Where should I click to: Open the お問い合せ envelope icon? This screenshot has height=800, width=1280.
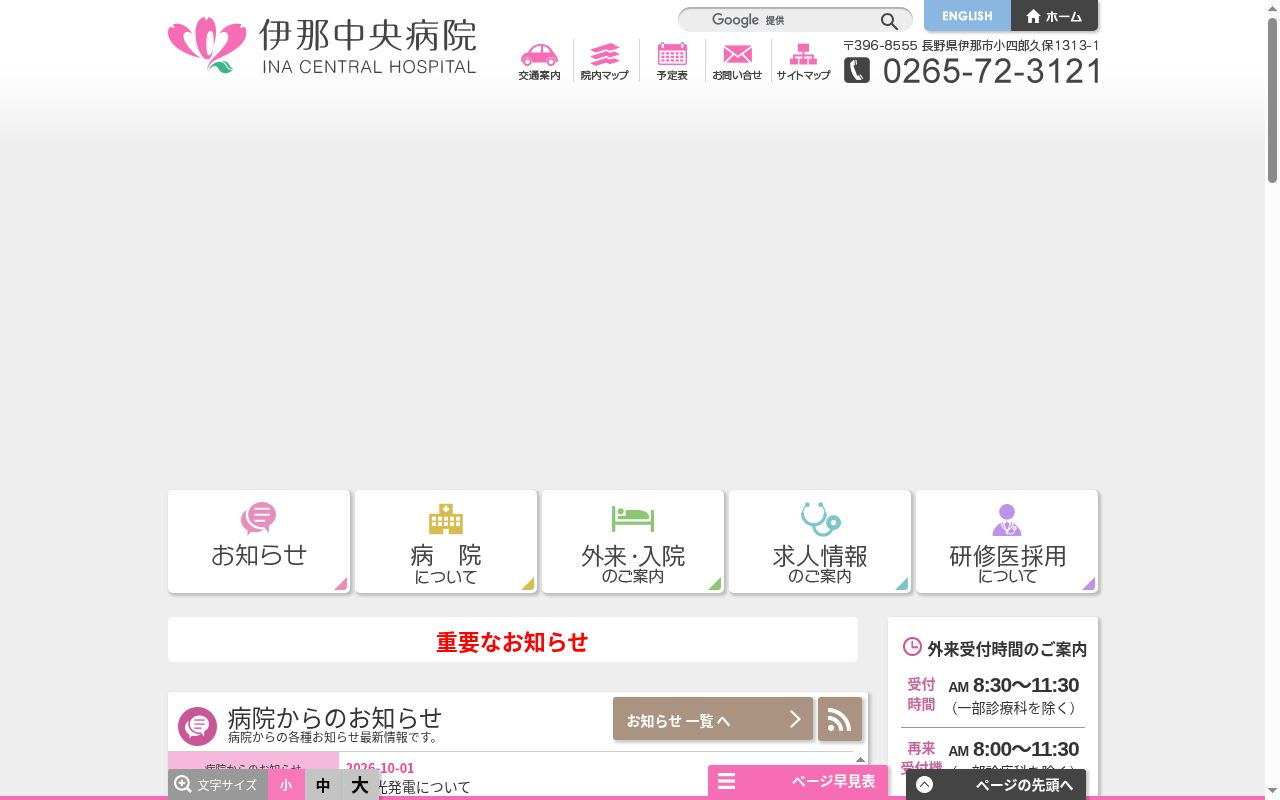click(x=737, y=61)
